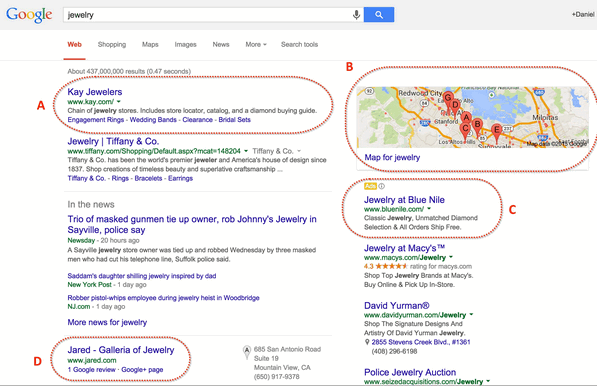The height and width of the screenshot is (386, 597).
Task: Click map marker E on the map
Action: (496, 132)
